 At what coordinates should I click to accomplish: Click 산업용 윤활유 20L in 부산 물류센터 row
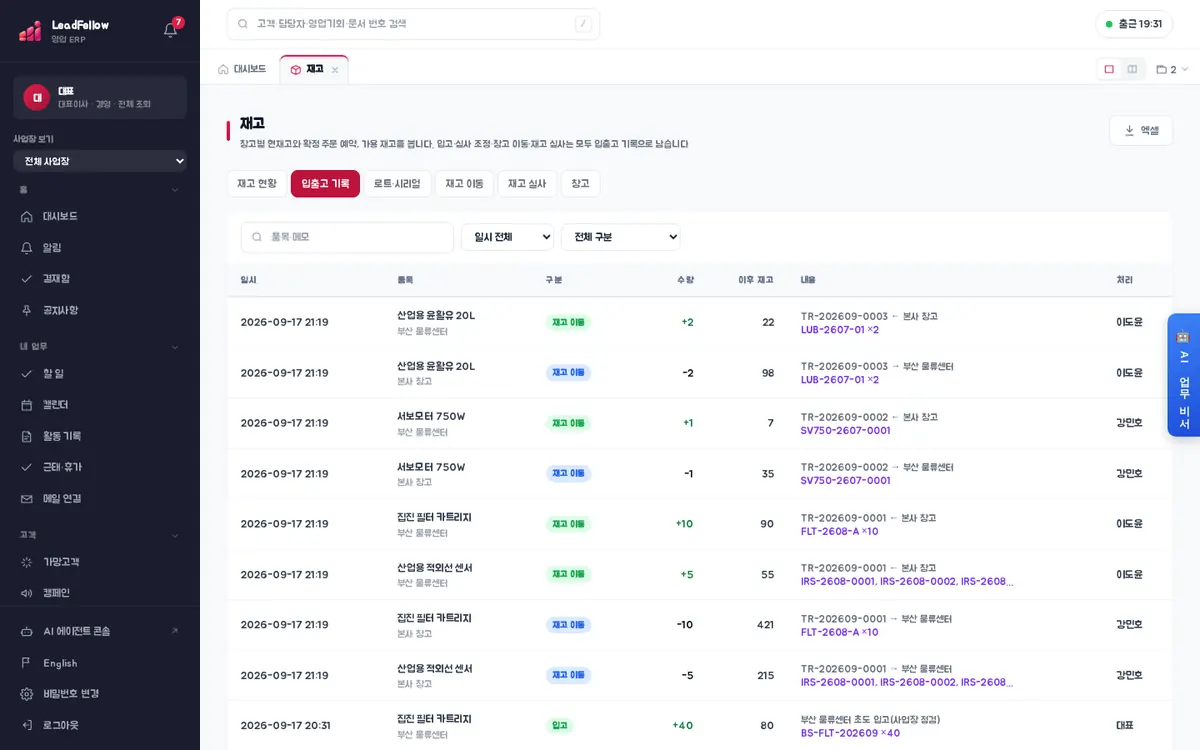tap(436, 315)
